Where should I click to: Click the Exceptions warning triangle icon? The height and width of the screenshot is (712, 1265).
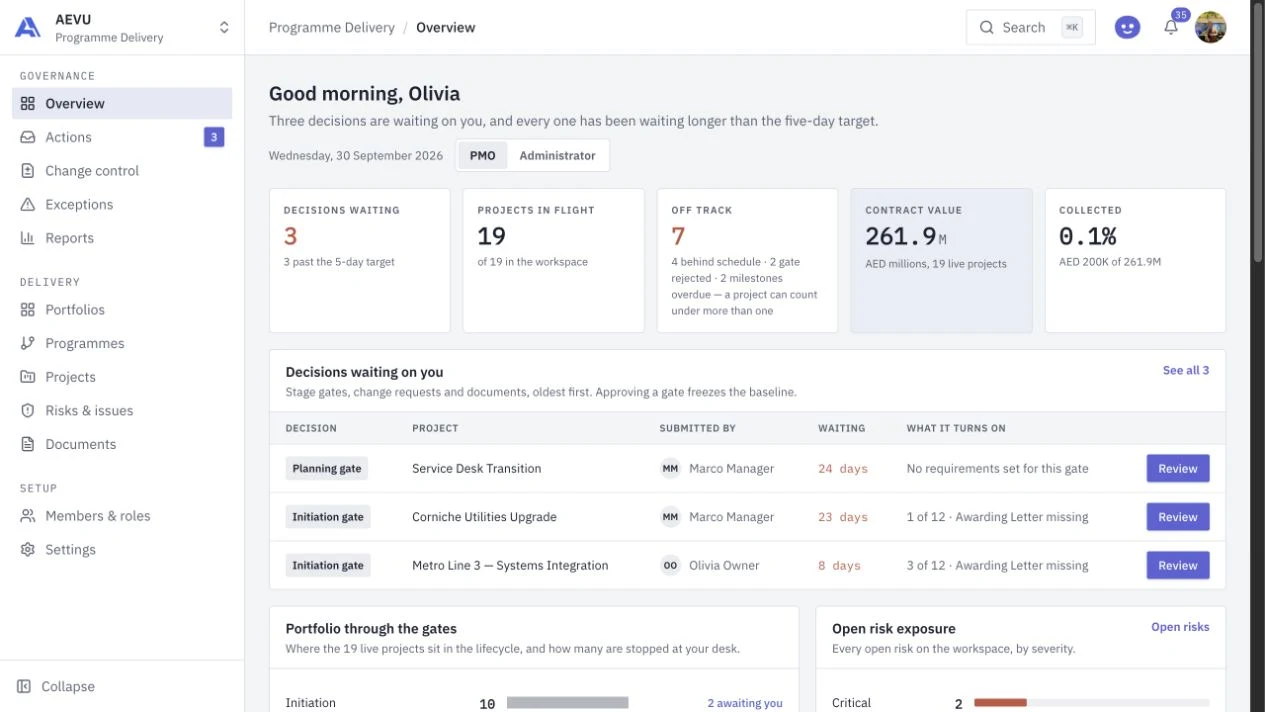[27, 204]
